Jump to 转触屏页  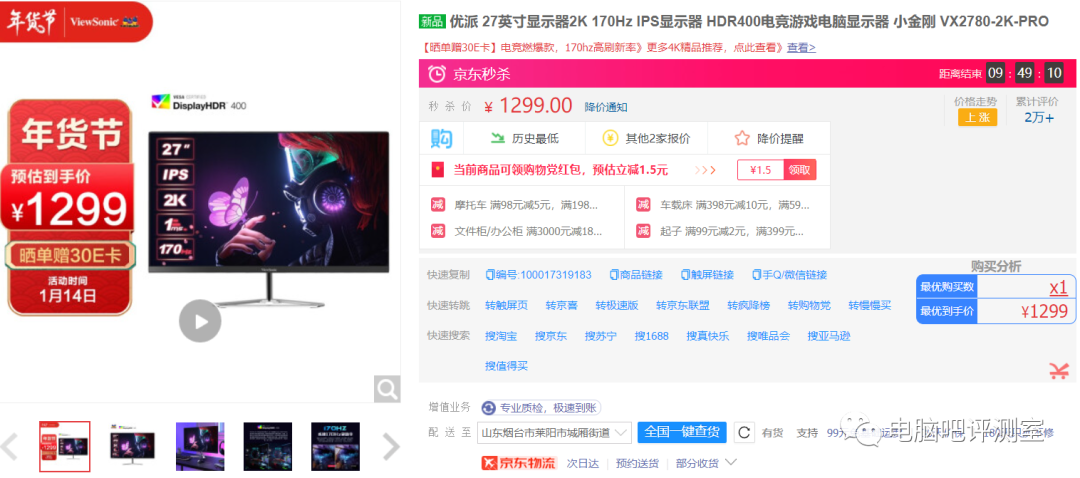(x=506, y=306)
